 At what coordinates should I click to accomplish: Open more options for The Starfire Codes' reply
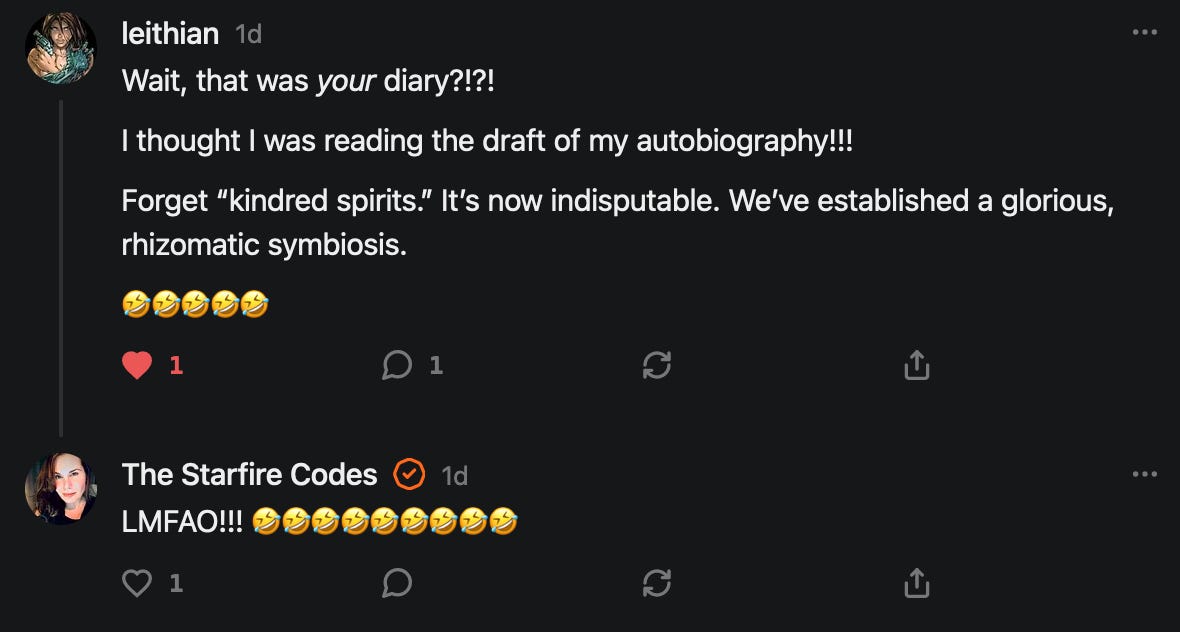(x=1145, y=474)
